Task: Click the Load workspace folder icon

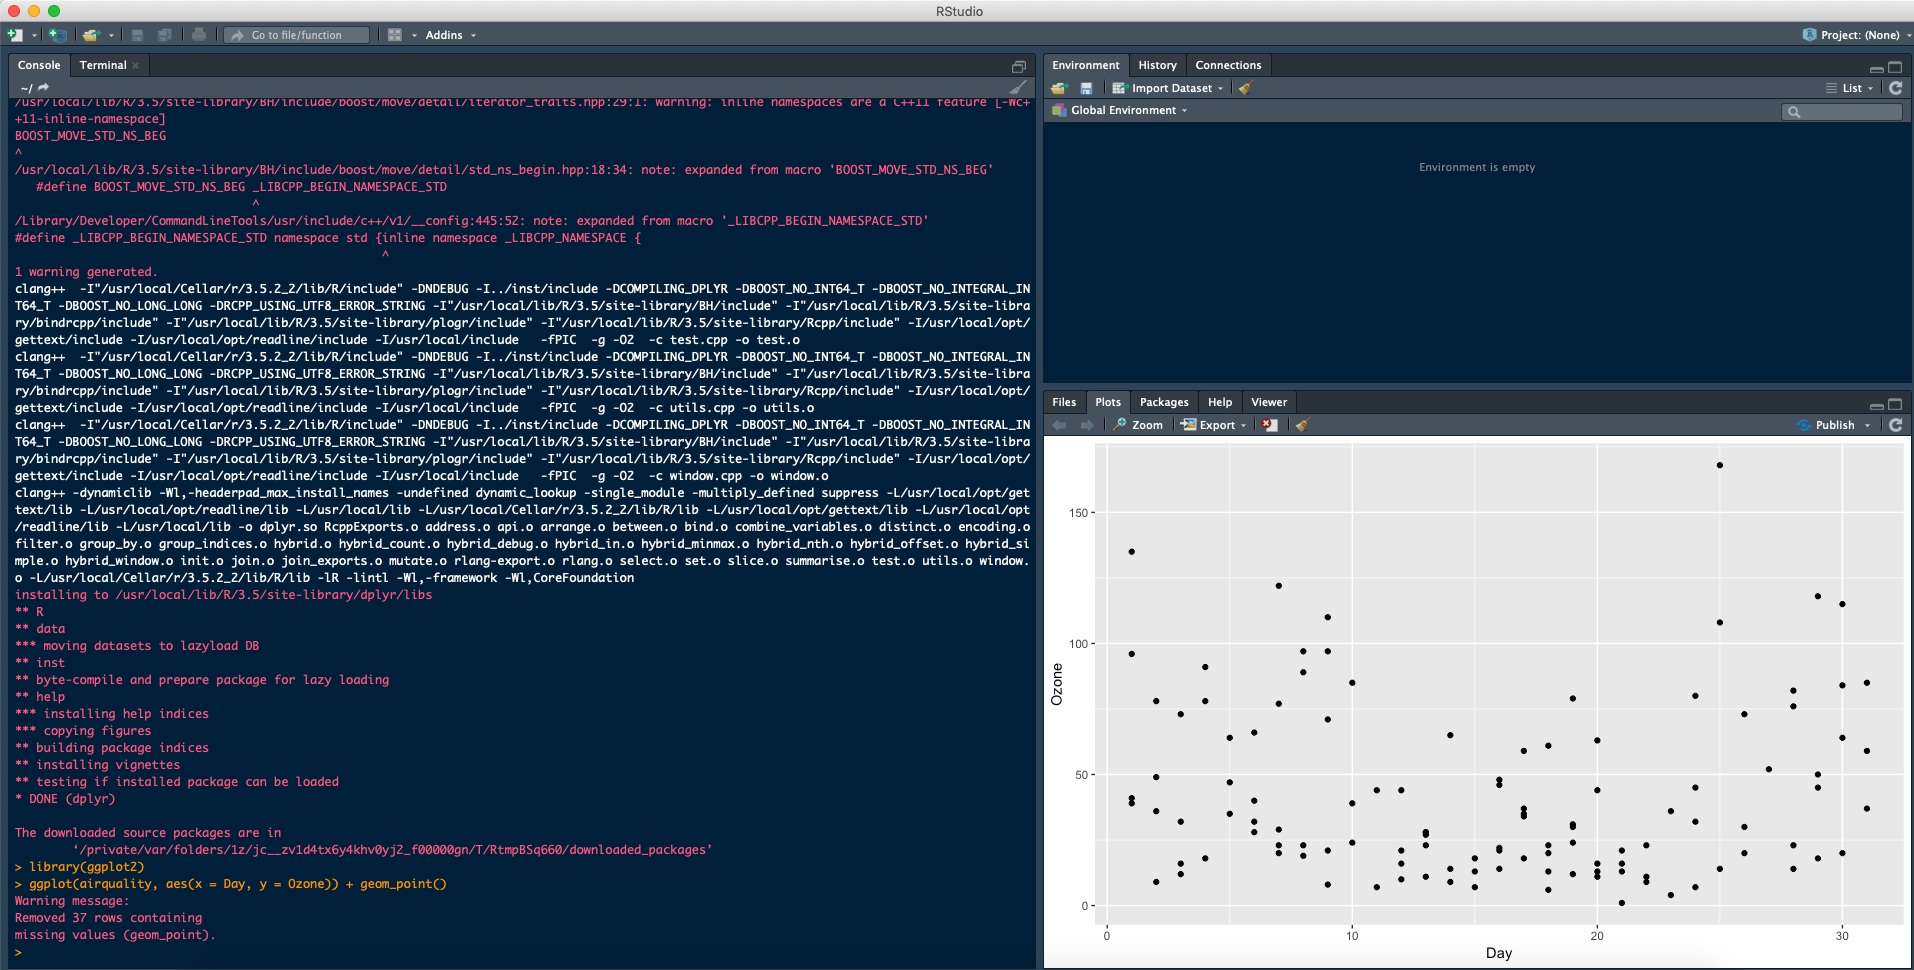Action: 1060,88
